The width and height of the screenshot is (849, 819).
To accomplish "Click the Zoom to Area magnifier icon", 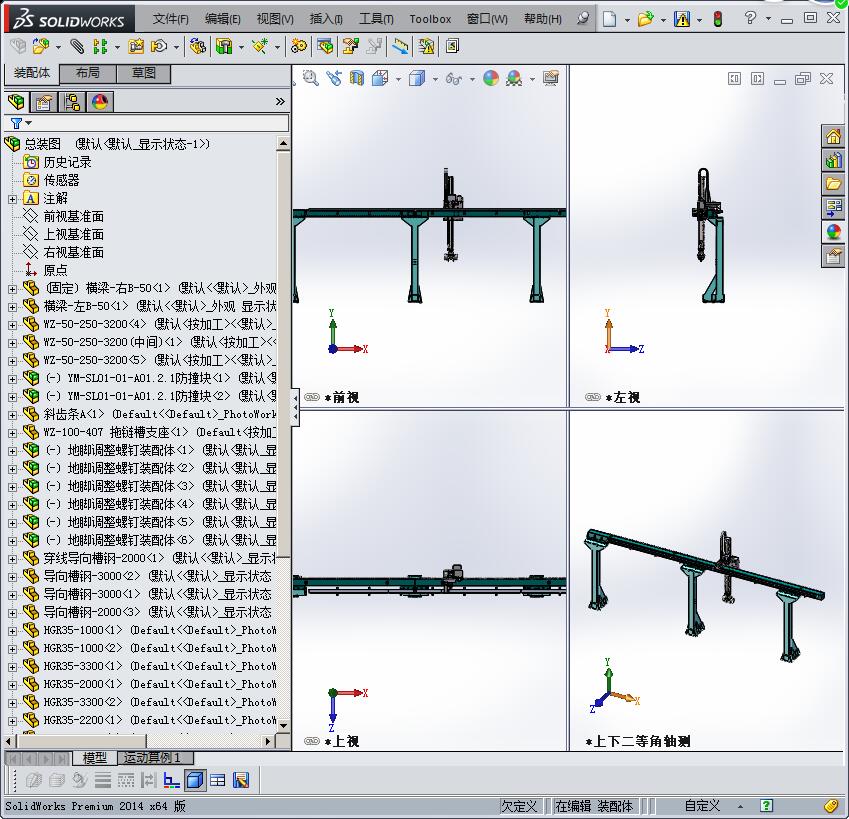I will pos(310,78).
